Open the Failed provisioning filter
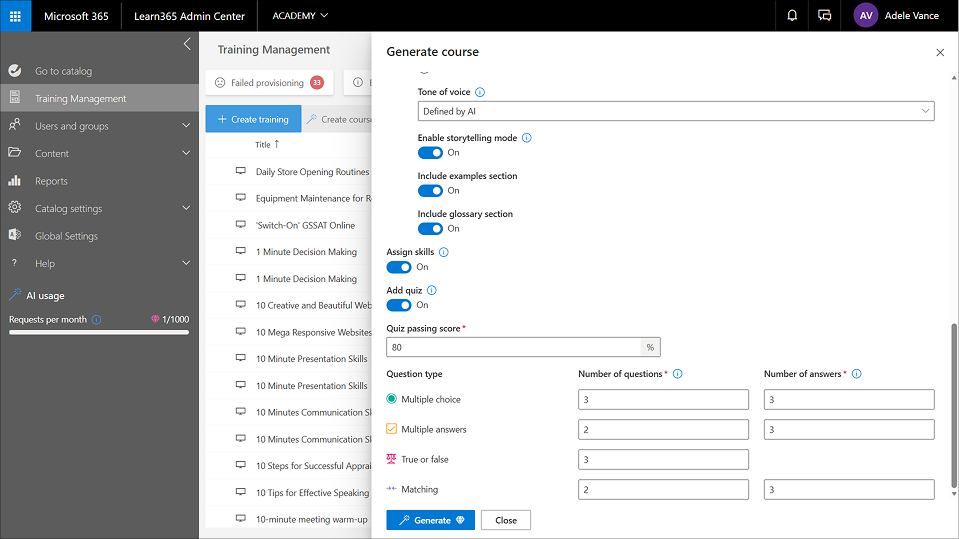Viewport: 959px width, 539px height. [270, 83]
